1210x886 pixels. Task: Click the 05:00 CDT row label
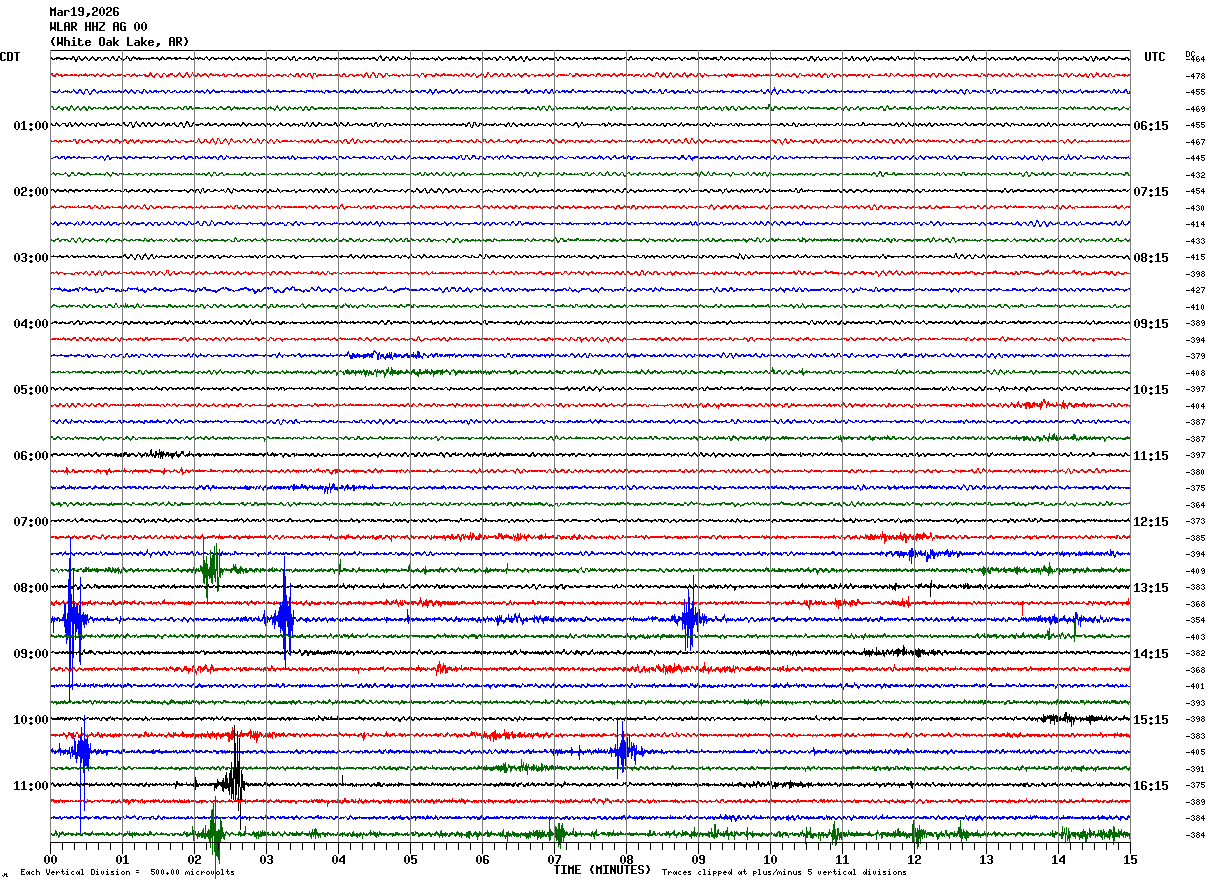[x=31, y=390]
